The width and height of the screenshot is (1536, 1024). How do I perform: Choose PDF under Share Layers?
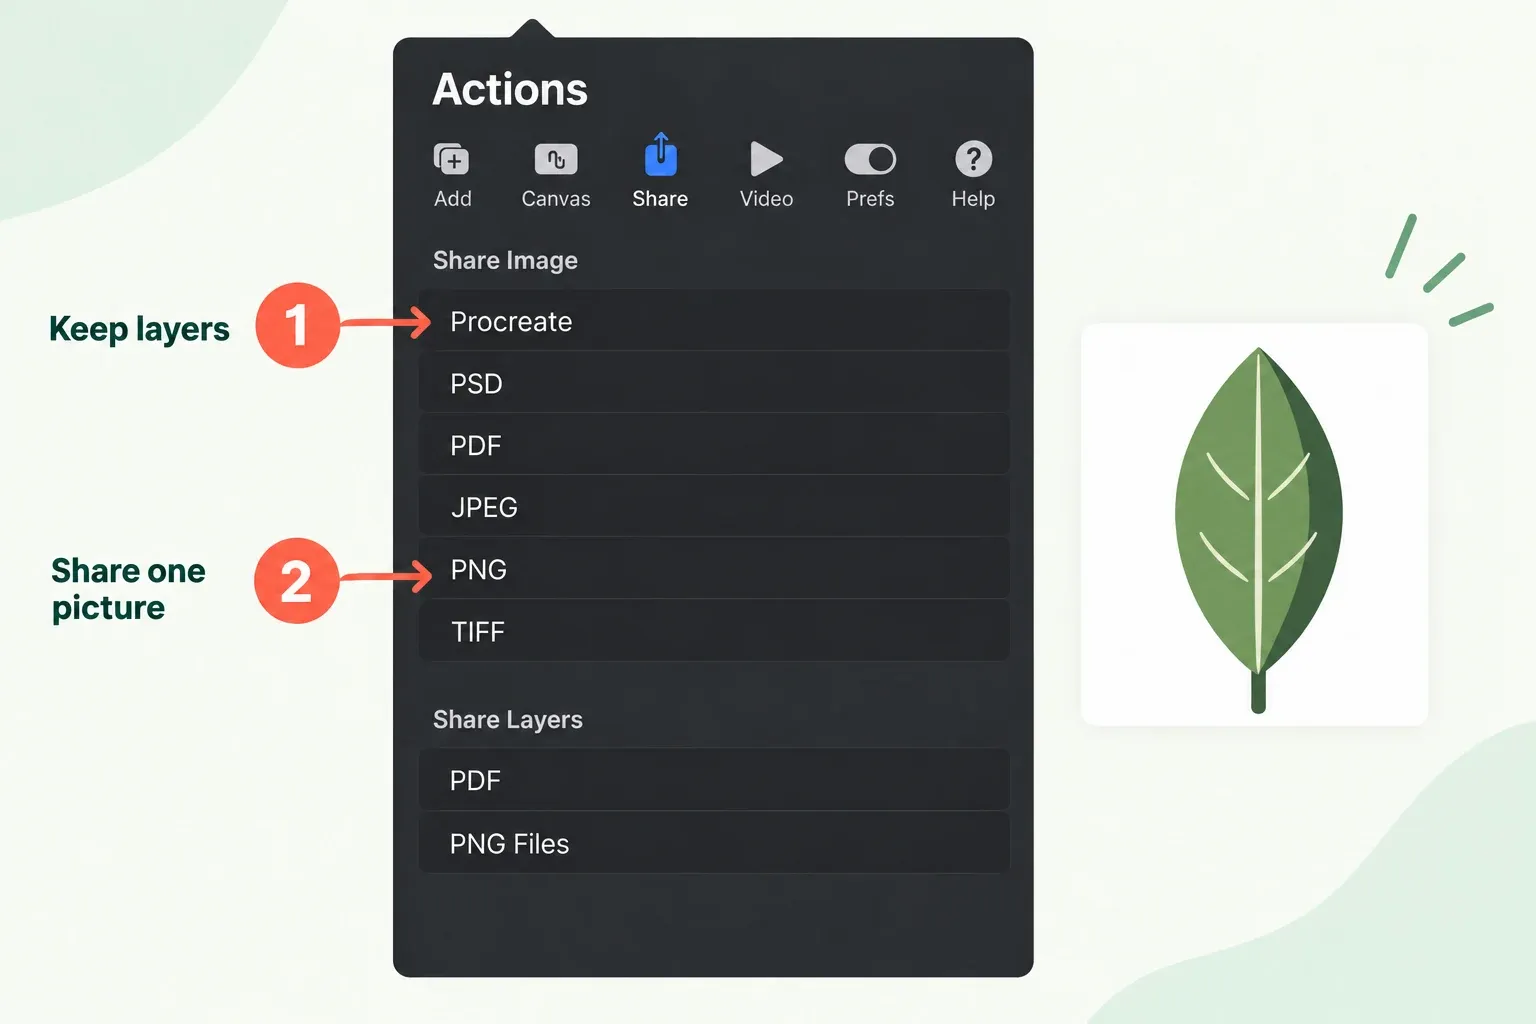[714, 780]
